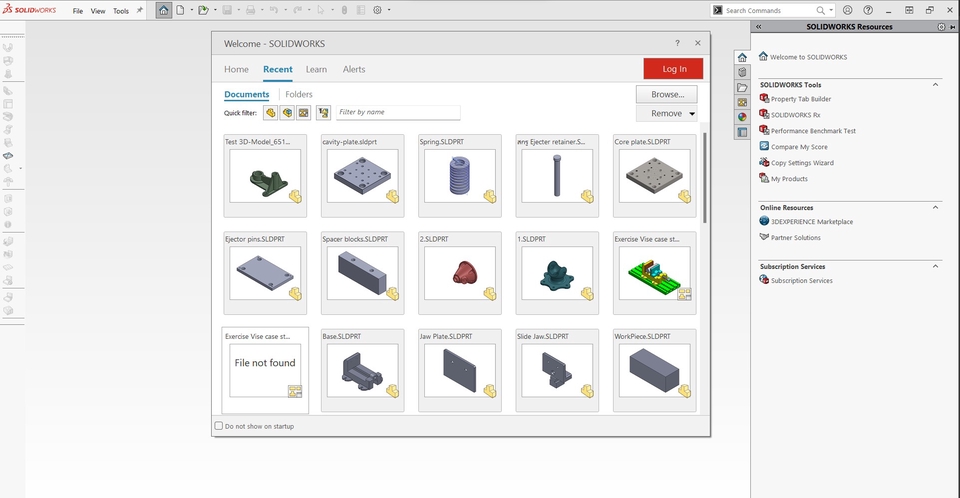Viewport: 960px width, 498px height.
Task: Open the Search Commands dropdown arrow
Action: click(x=831, y=10)
